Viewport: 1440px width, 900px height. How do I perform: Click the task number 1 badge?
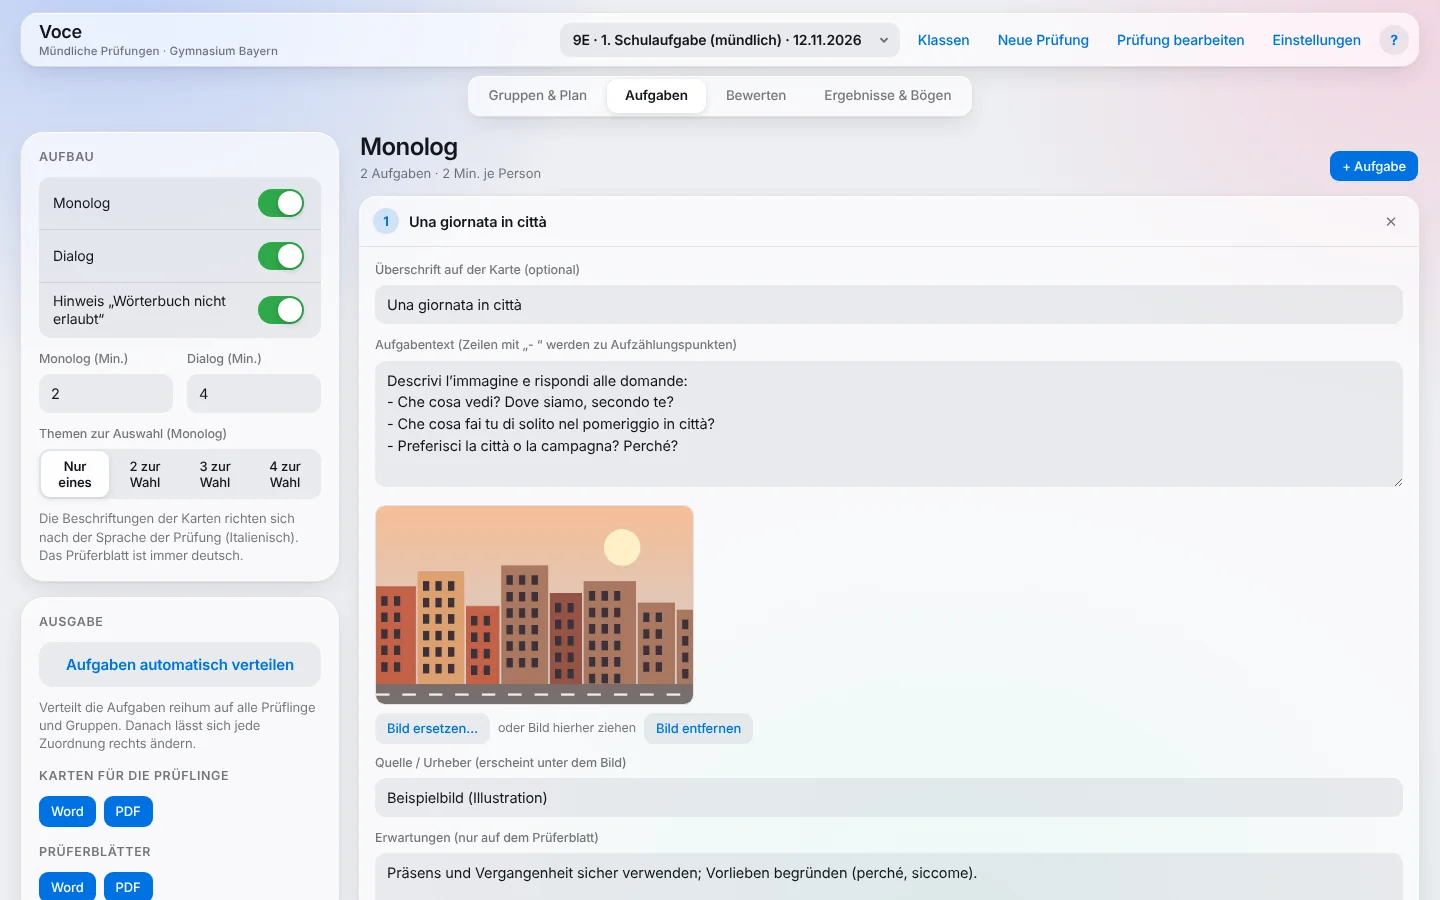[x=386, y=222]
